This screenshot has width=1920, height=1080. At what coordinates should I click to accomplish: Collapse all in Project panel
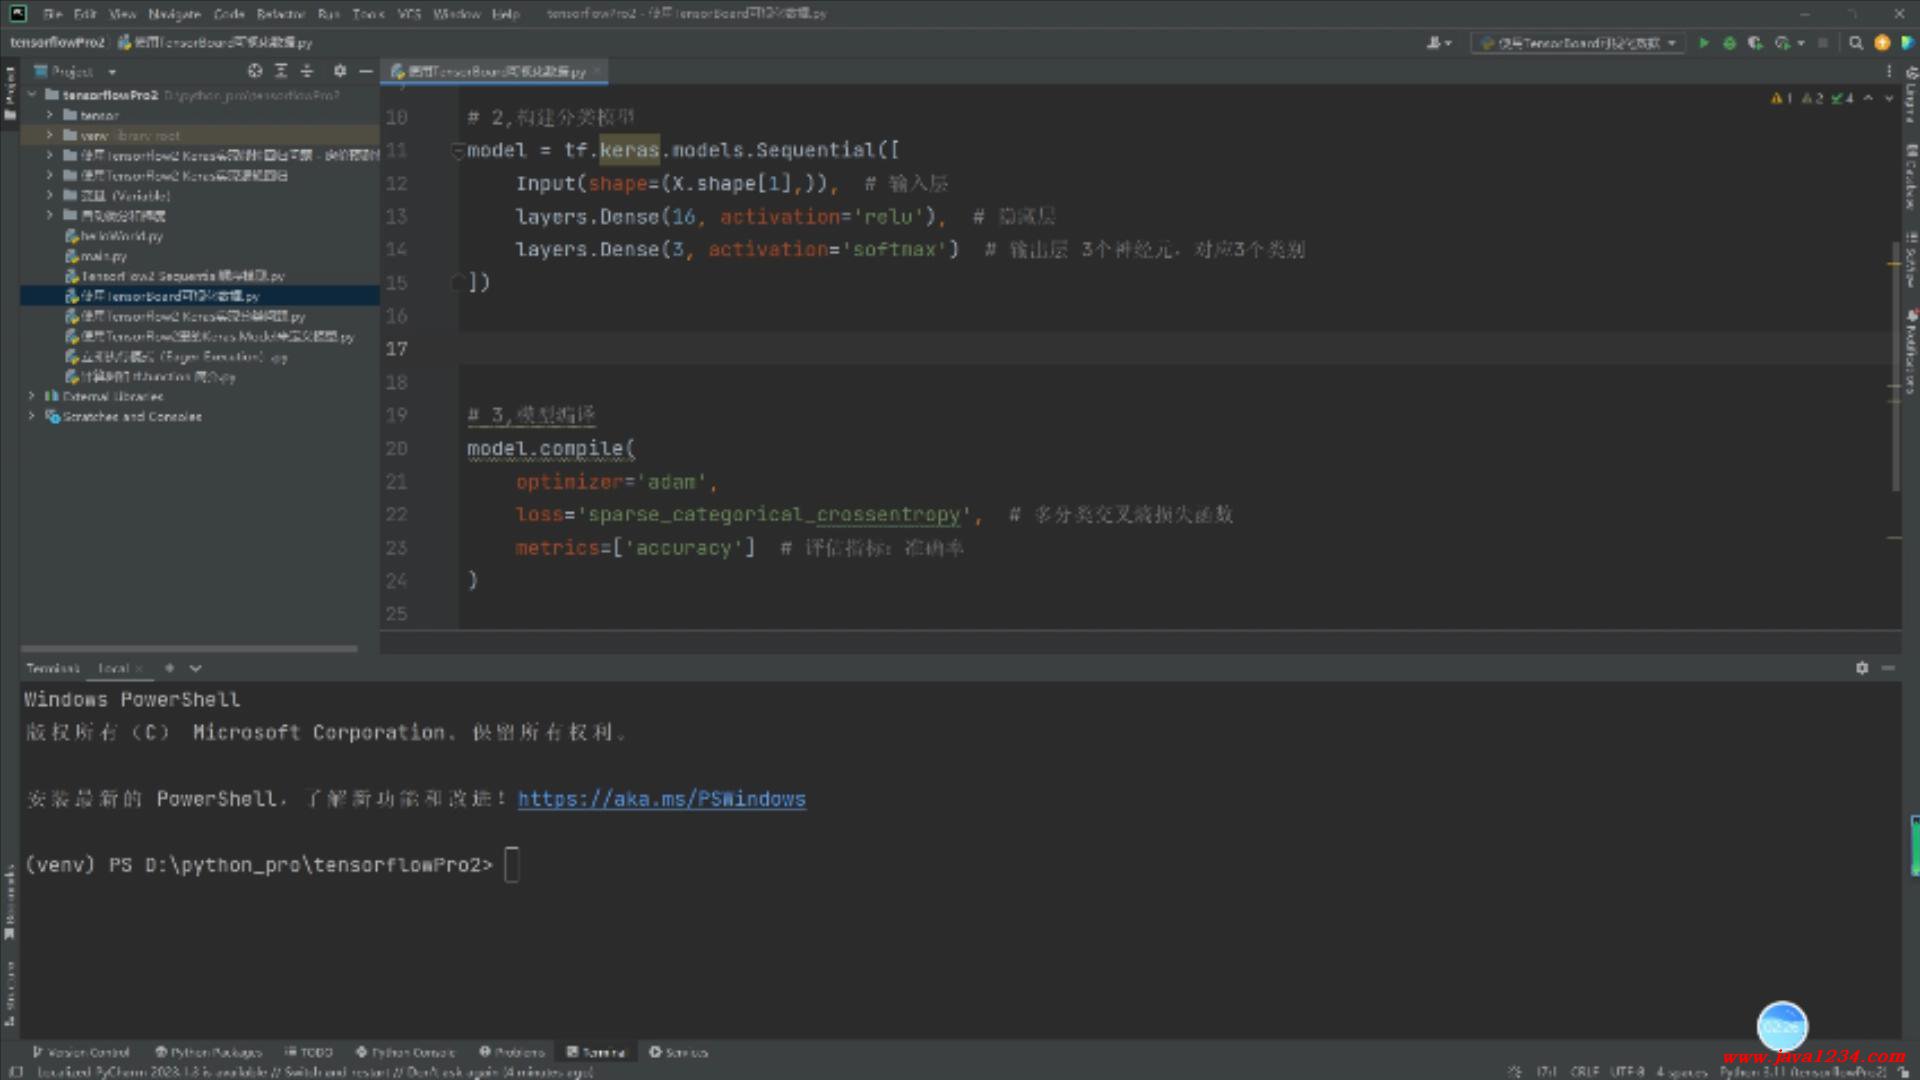click(307, 71)
